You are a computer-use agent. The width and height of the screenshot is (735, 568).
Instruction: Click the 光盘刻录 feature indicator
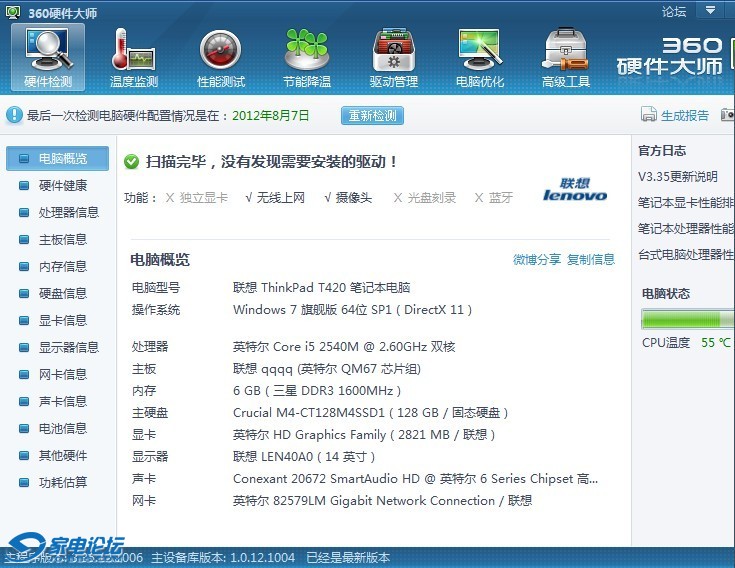coord(425,198)
